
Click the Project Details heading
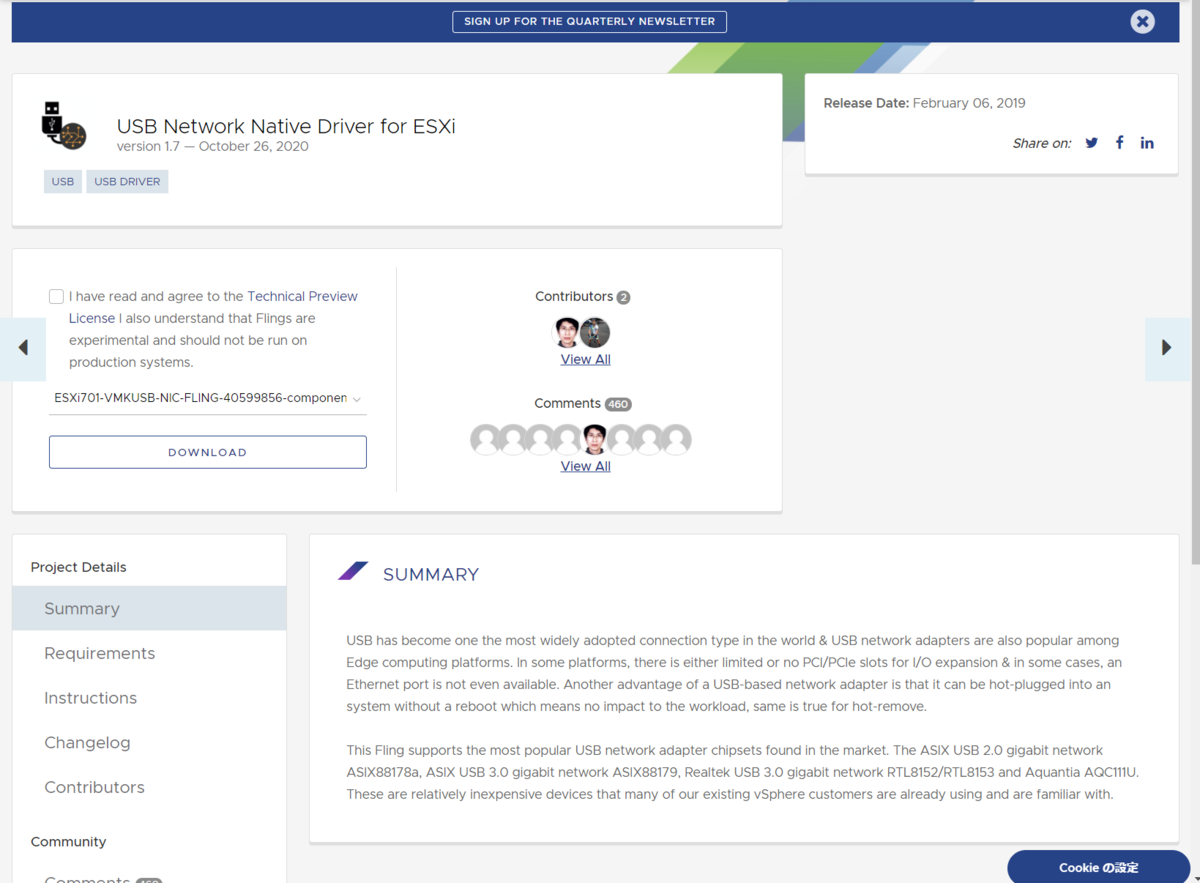coord(78,567)
